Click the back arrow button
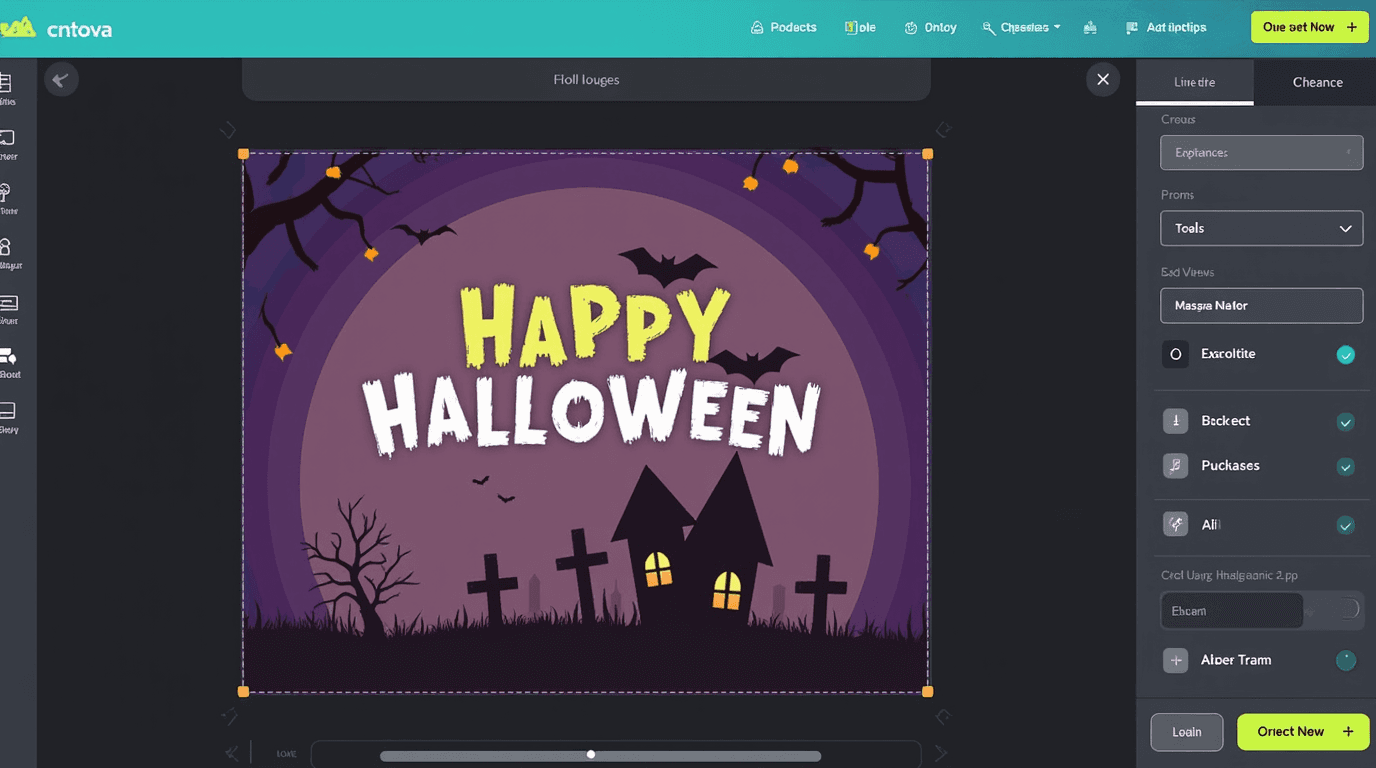This screenshot has height=768, width=1376. coord(61,80)
